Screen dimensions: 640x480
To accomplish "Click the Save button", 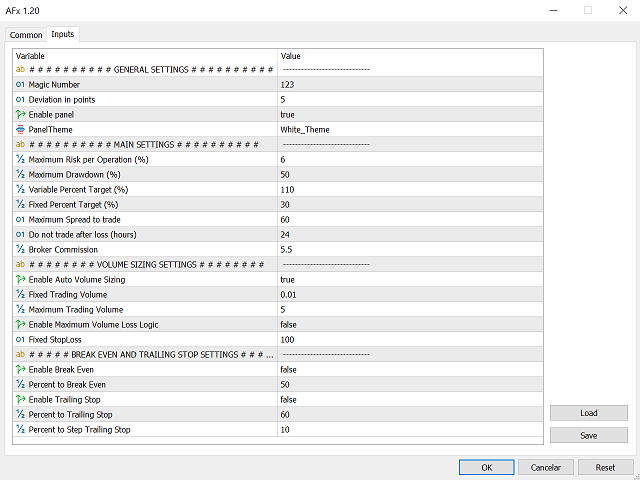I will pyautogui.click(x=589, y=435).
